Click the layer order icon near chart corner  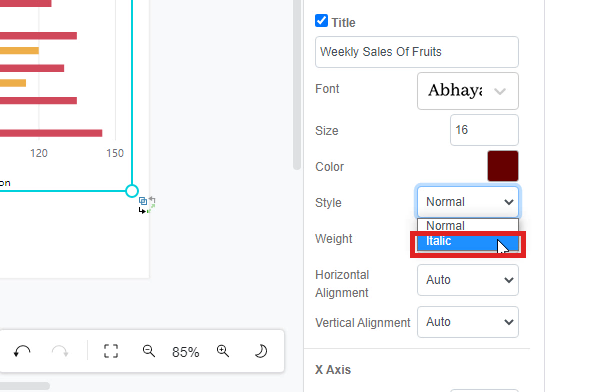click(x=143, y=201)
